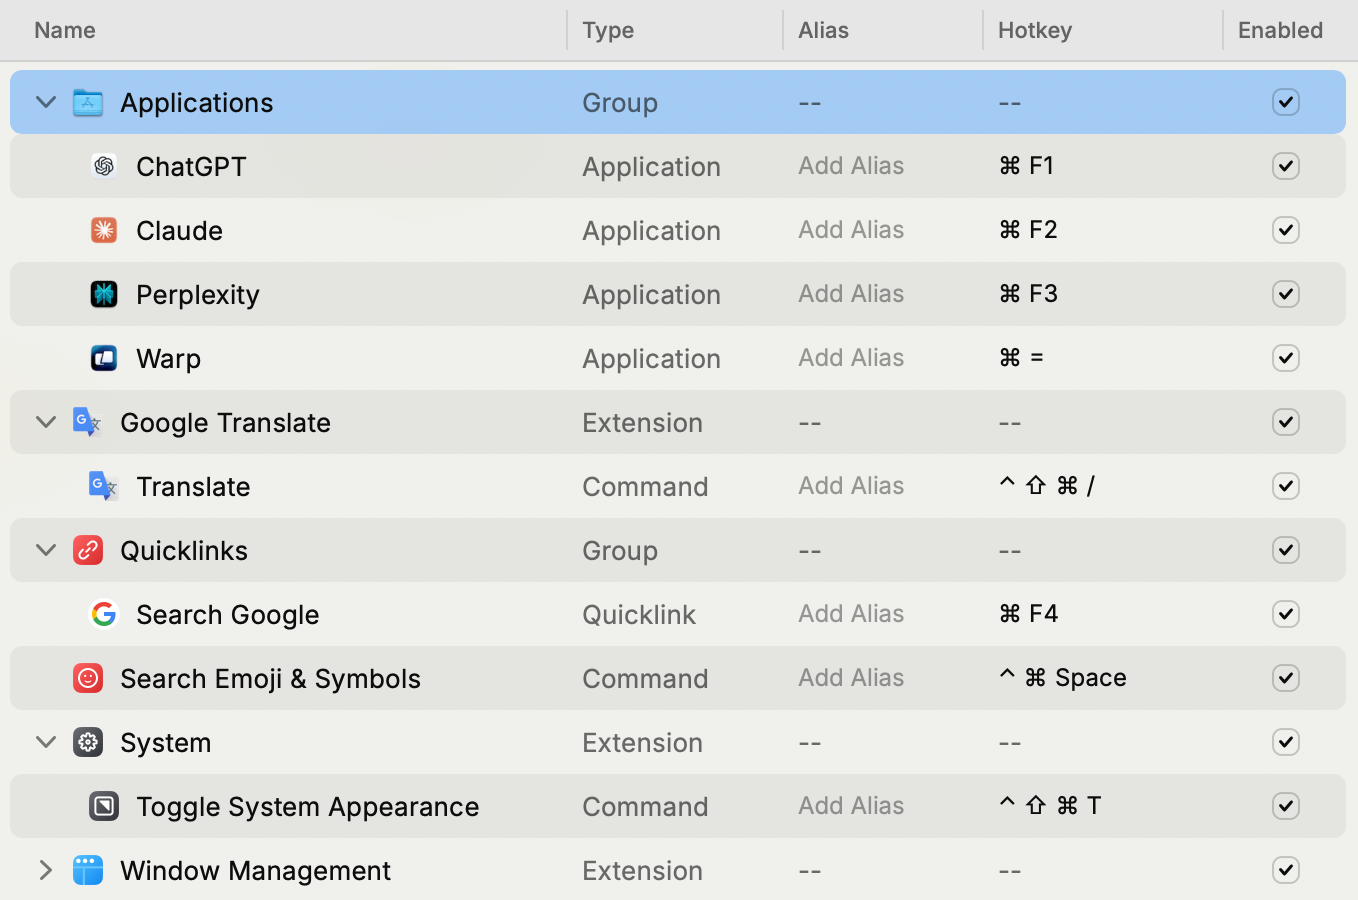Toggle the Warp enabled checkbox
This screenshot has height=900, width=1358.
click(1286, 358)
